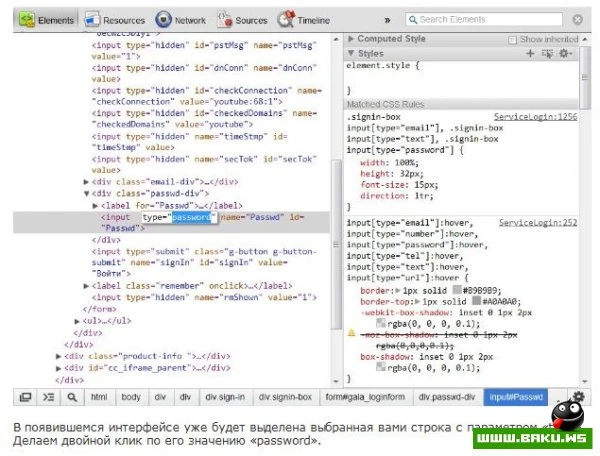Close the developer tools panel
This screenshot has width=600, height=456.
(x=577, y=20)
